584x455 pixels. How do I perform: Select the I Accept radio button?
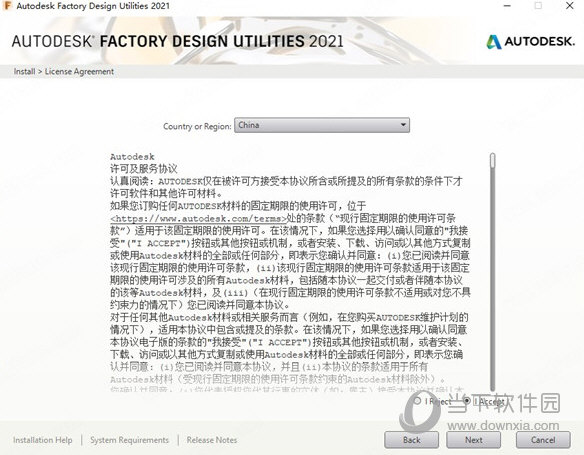pos(467,401)
